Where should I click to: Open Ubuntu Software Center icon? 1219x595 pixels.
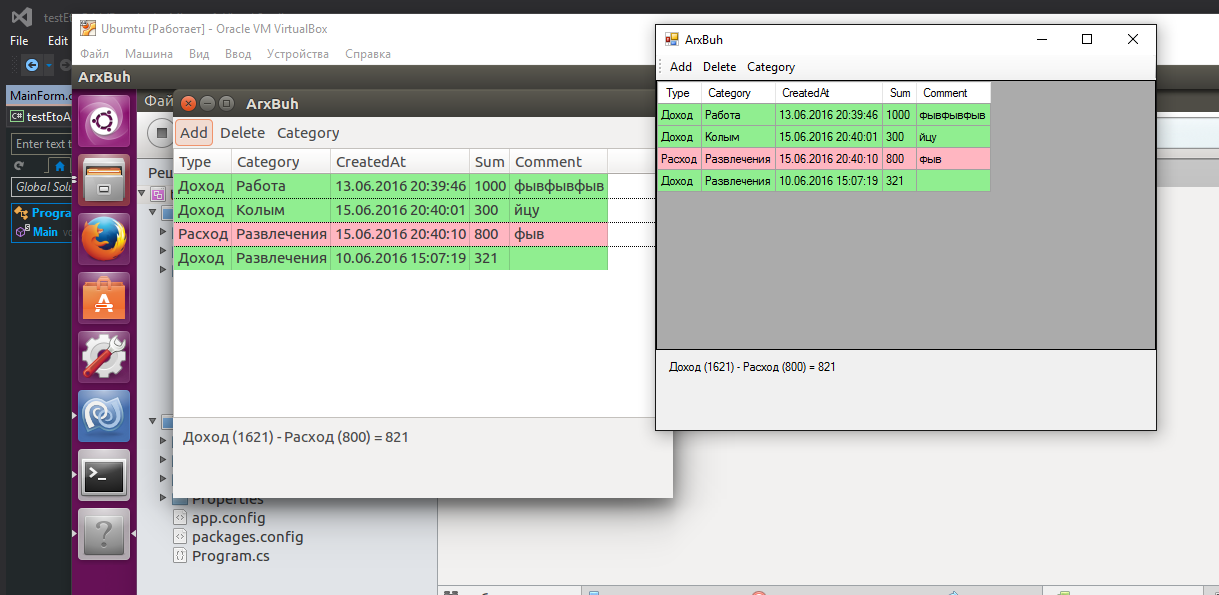click(x=104, y=299)
